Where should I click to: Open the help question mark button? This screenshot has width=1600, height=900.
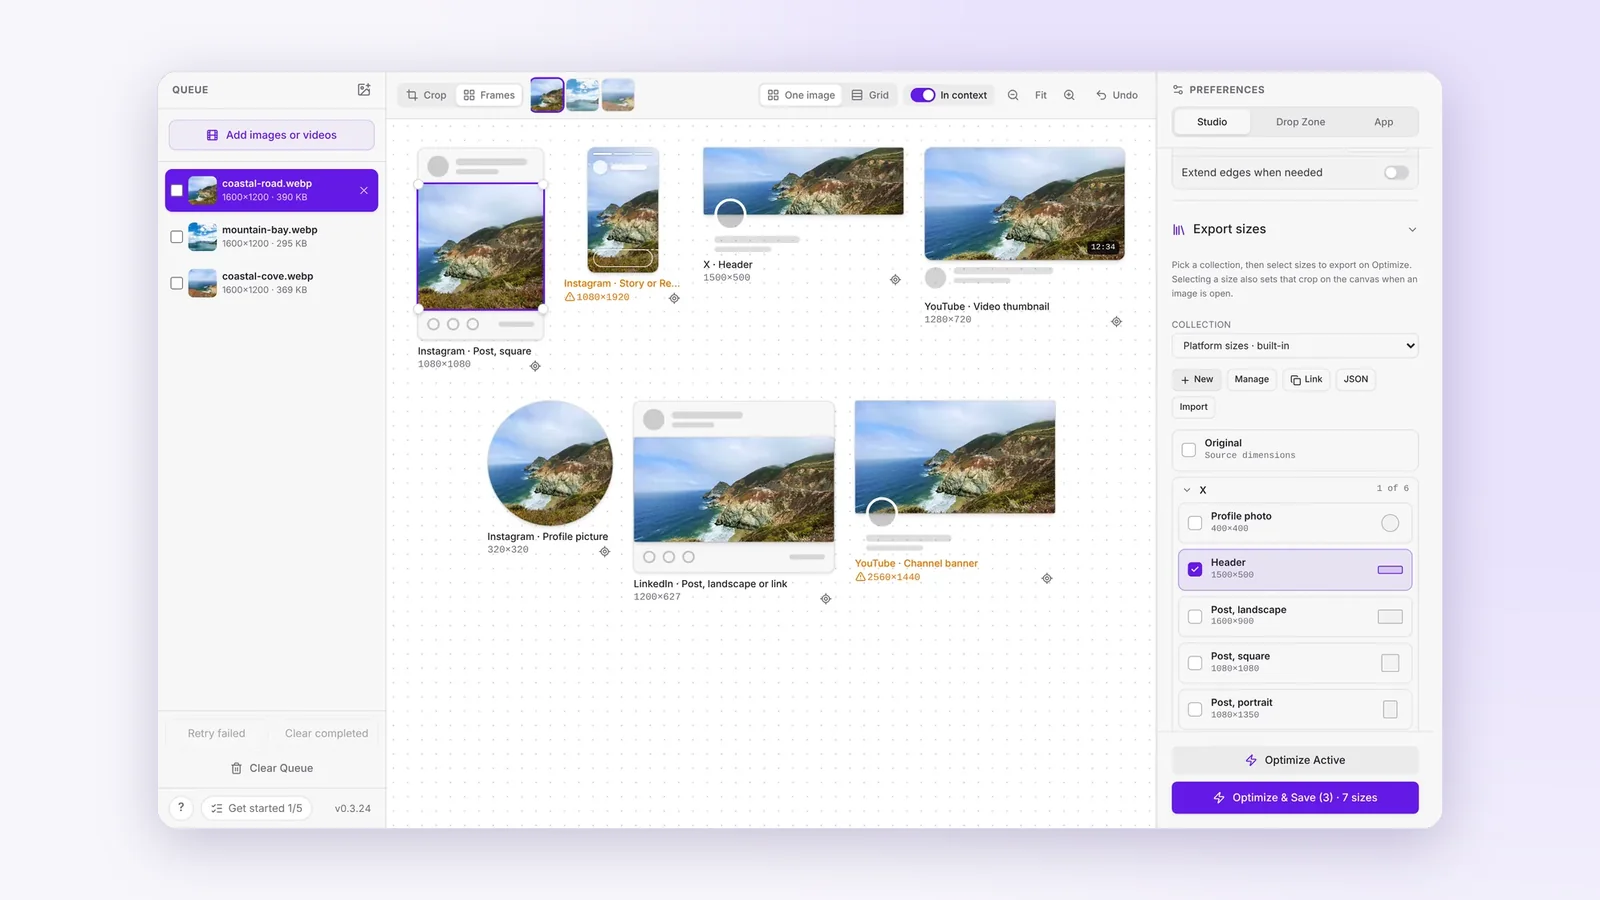(x=181, y=808)
